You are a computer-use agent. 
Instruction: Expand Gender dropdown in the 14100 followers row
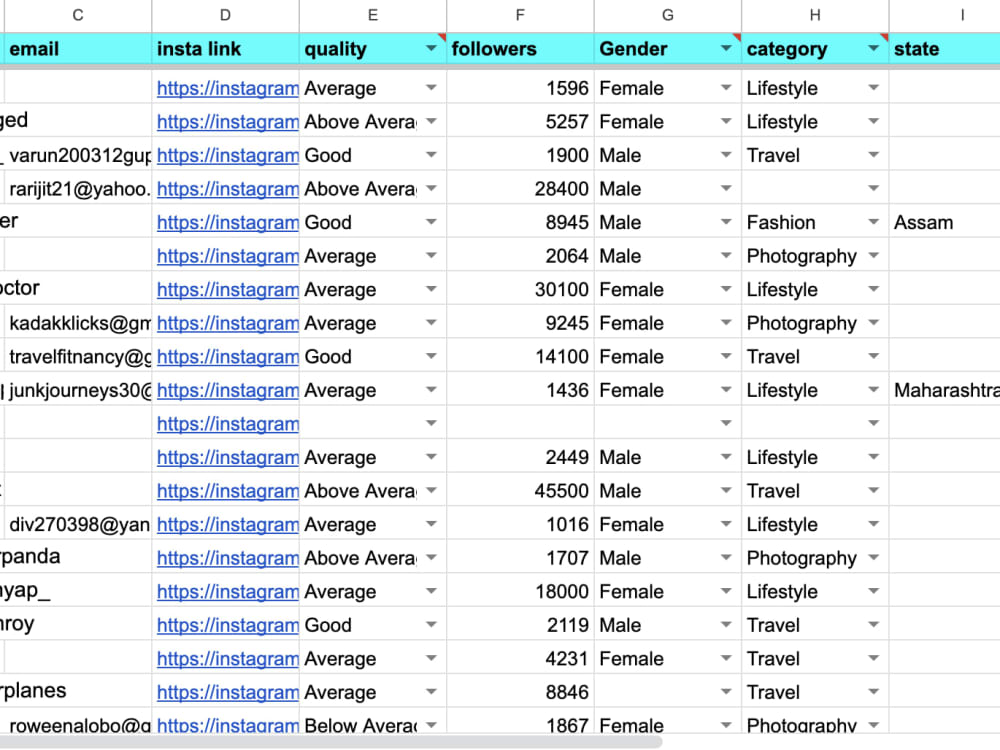click(x=726, y=357)
